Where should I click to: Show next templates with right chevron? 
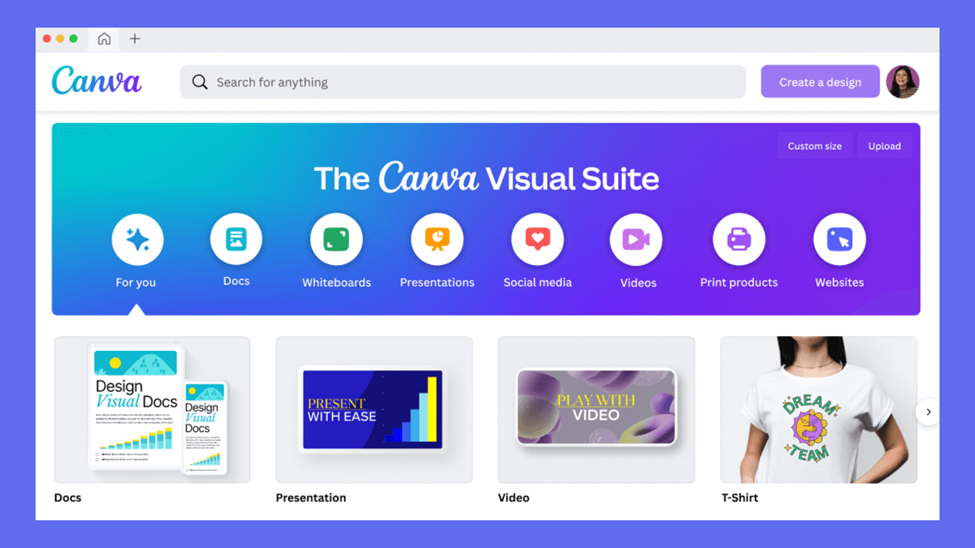click(x=928, y=412)
